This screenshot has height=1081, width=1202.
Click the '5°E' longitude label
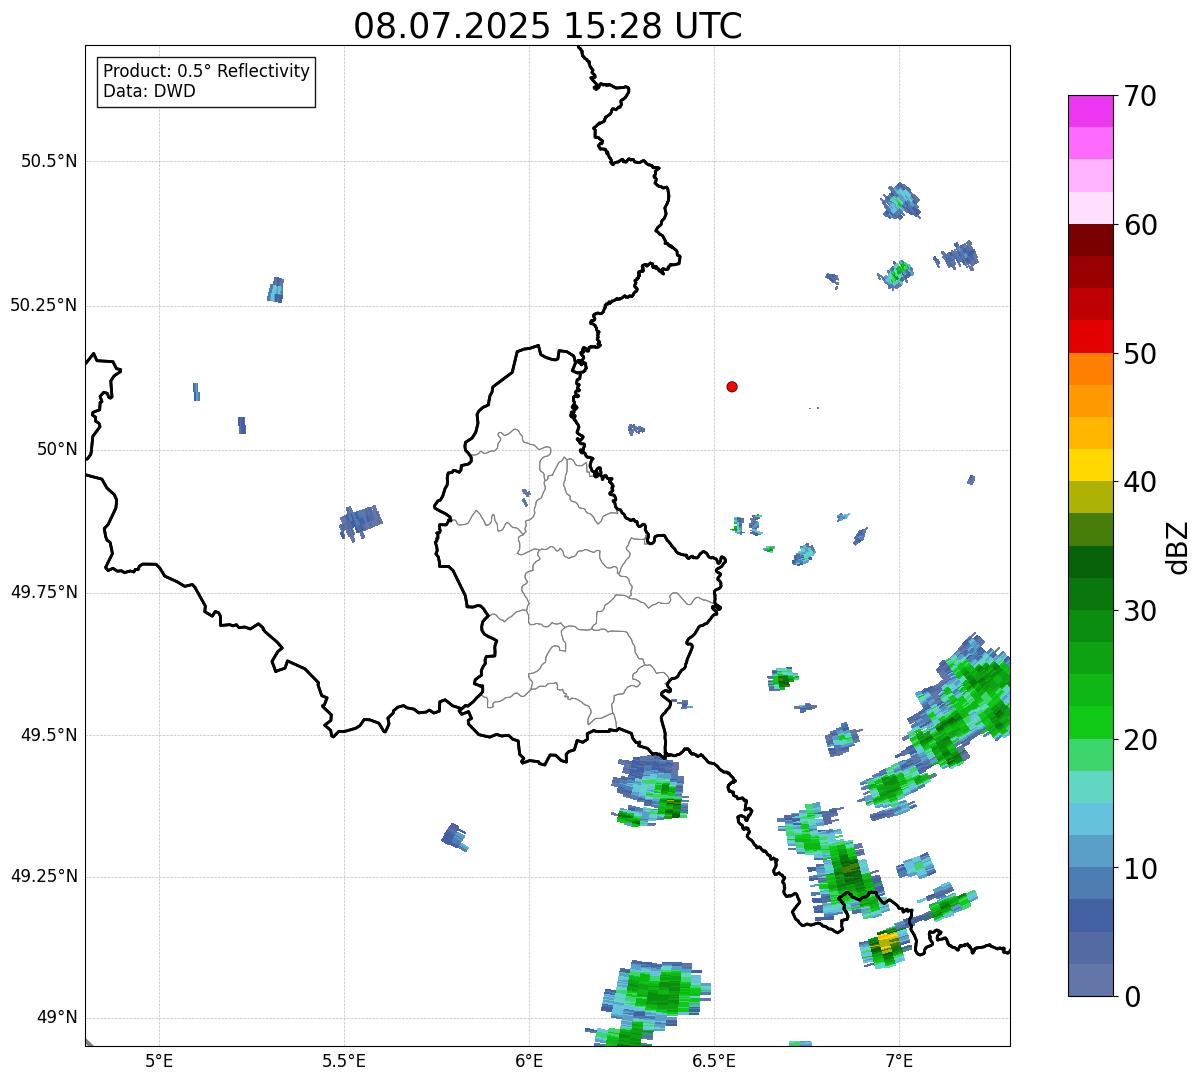pyautogui.click(x=159, y=1060)
